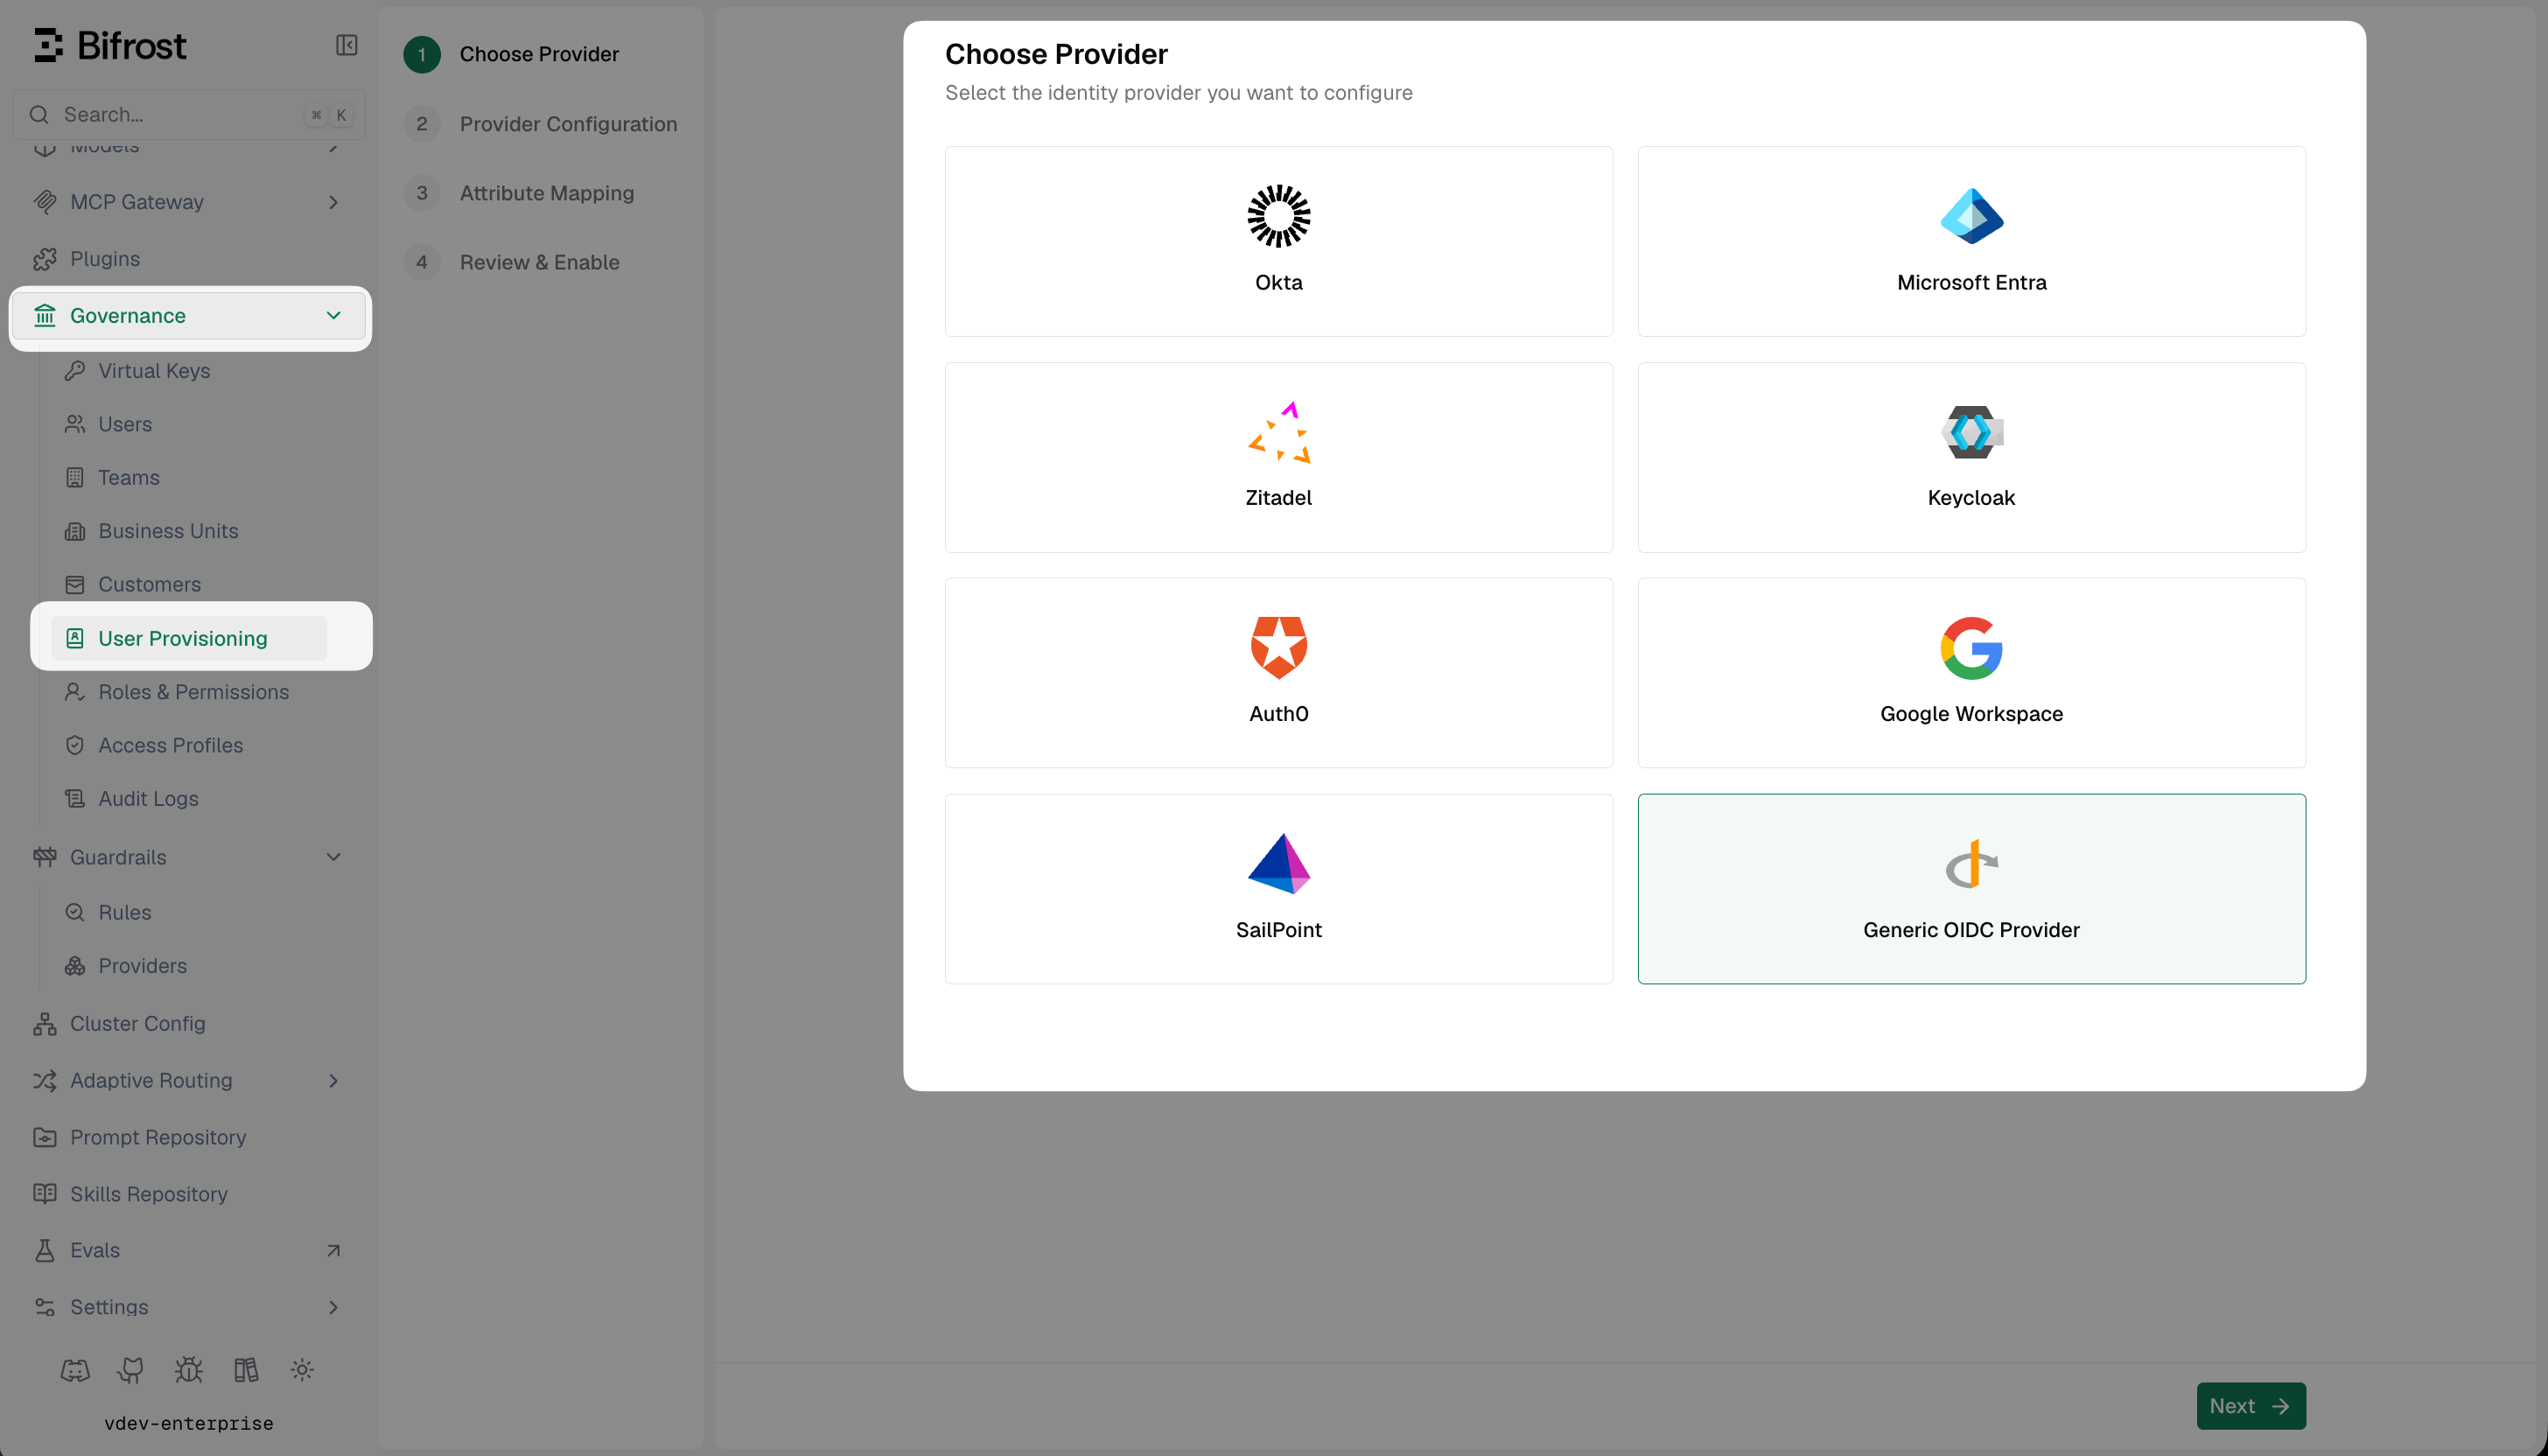
Task: Expand the Adaptive Routing chevron
Action: click(333, 1081)
